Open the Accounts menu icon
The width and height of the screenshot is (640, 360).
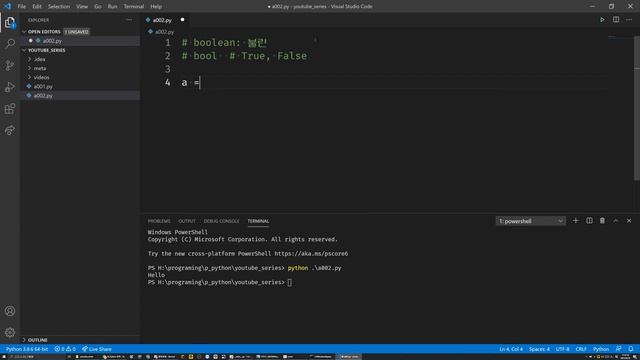pyautogui.click(x=10, y=311)
